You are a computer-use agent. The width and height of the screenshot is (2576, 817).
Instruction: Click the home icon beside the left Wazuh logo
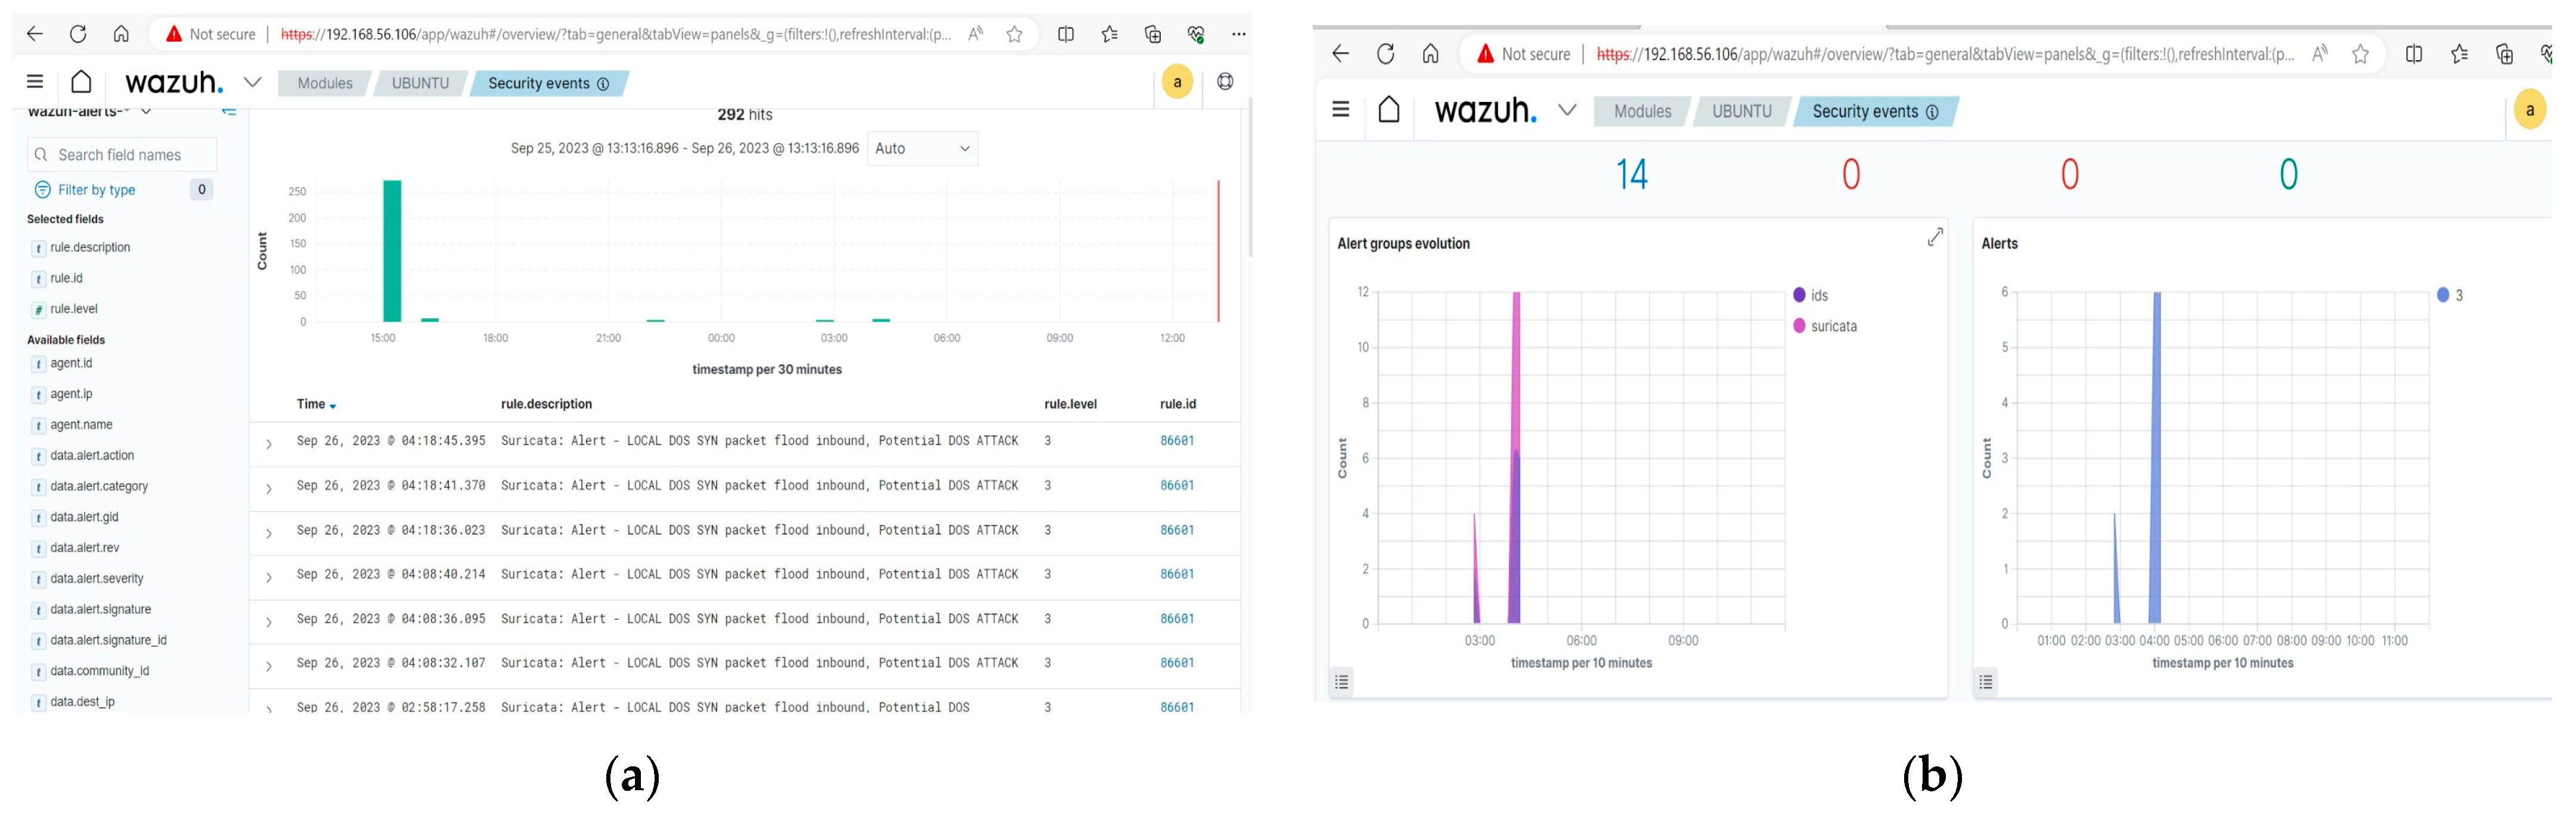click(x=81, y=82)
